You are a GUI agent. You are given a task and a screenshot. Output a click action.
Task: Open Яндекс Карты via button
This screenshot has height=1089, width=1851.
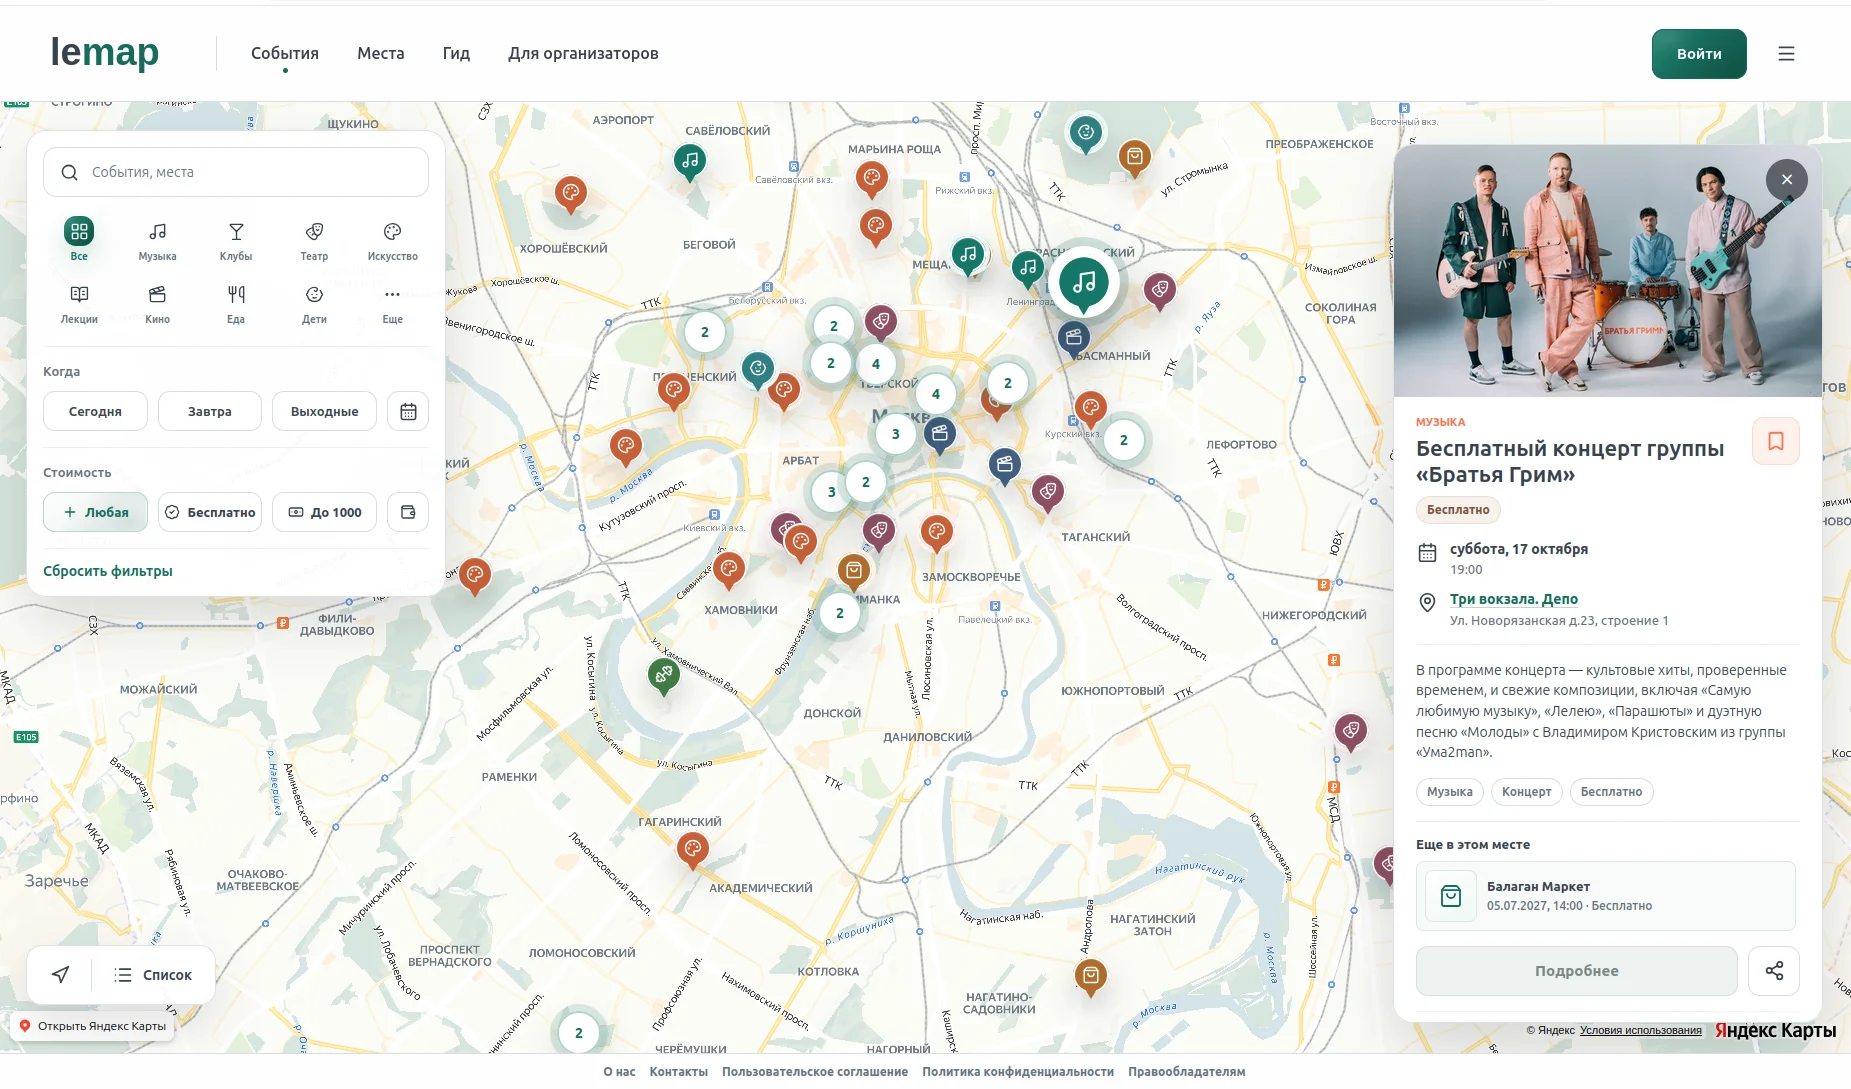[93, 1026]
